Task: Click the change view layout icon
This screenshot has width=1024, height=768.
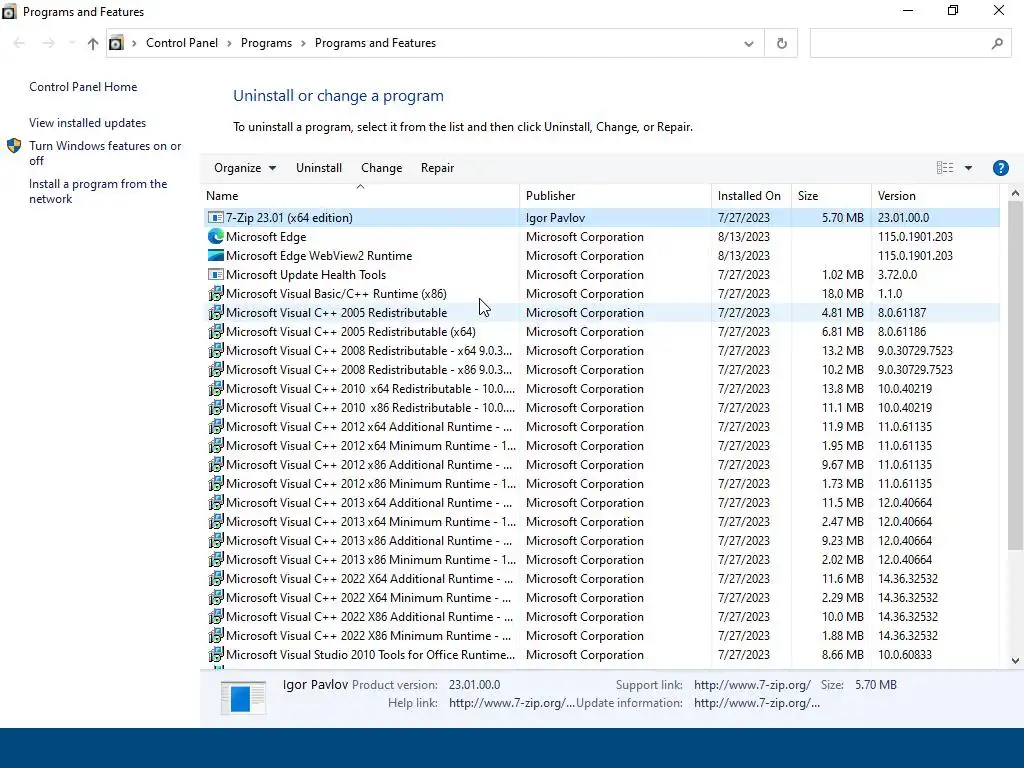Action: tap(944, 168)
